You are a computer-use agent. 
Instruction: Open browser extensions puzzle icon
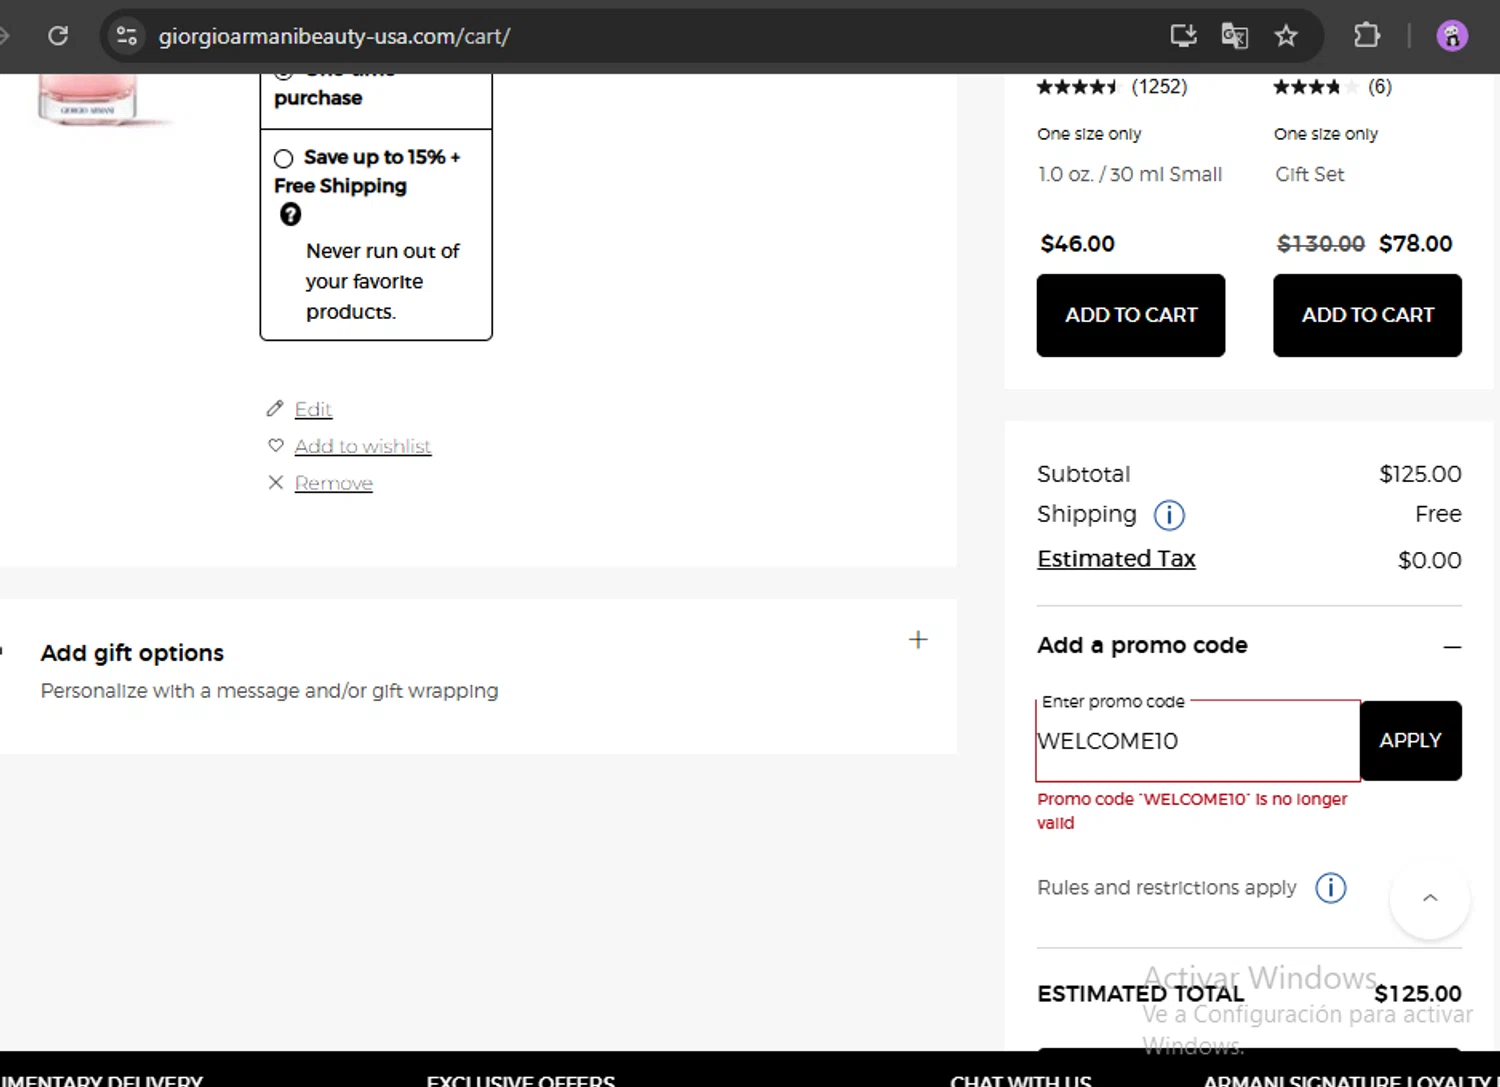click(x=1367, y=36)
